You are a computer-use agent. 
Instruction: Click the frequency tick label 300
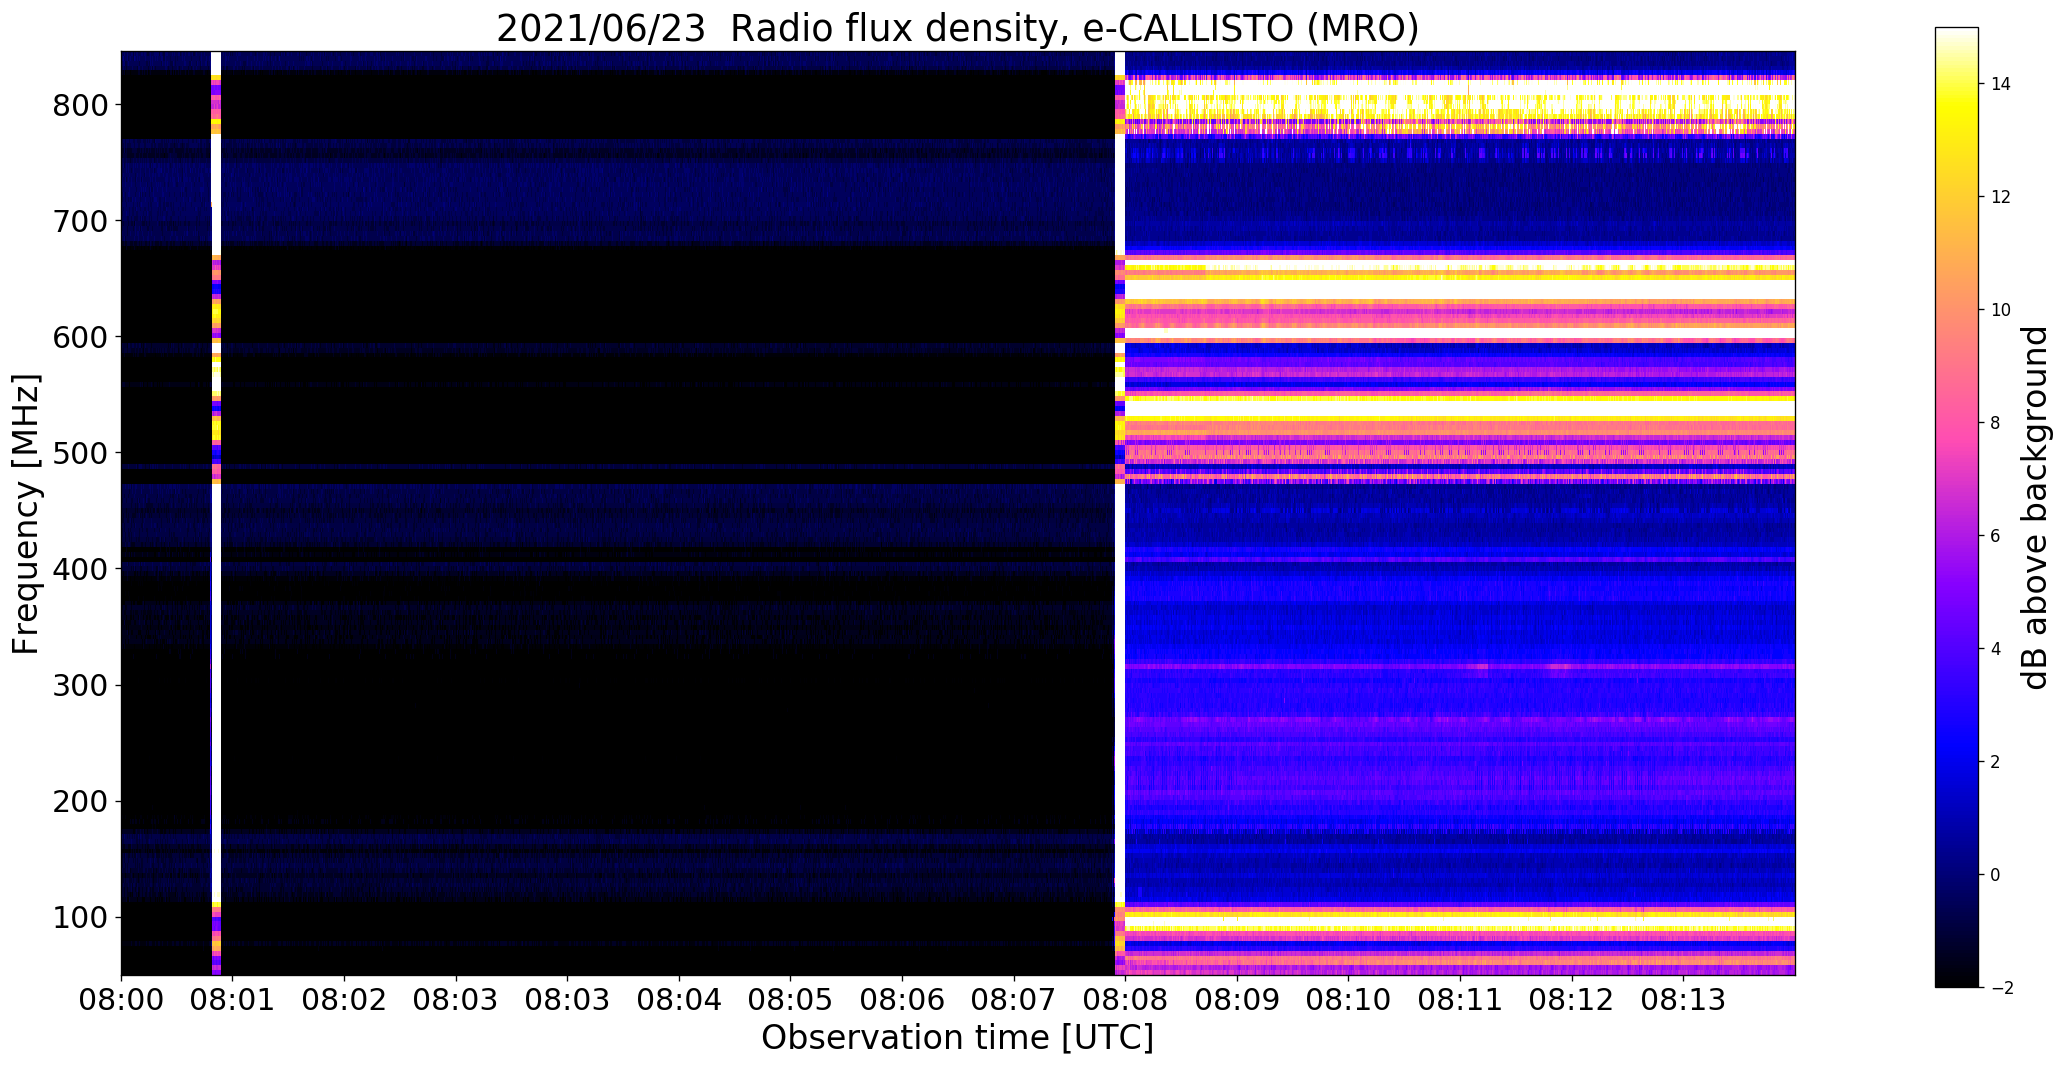click(80, 685)
